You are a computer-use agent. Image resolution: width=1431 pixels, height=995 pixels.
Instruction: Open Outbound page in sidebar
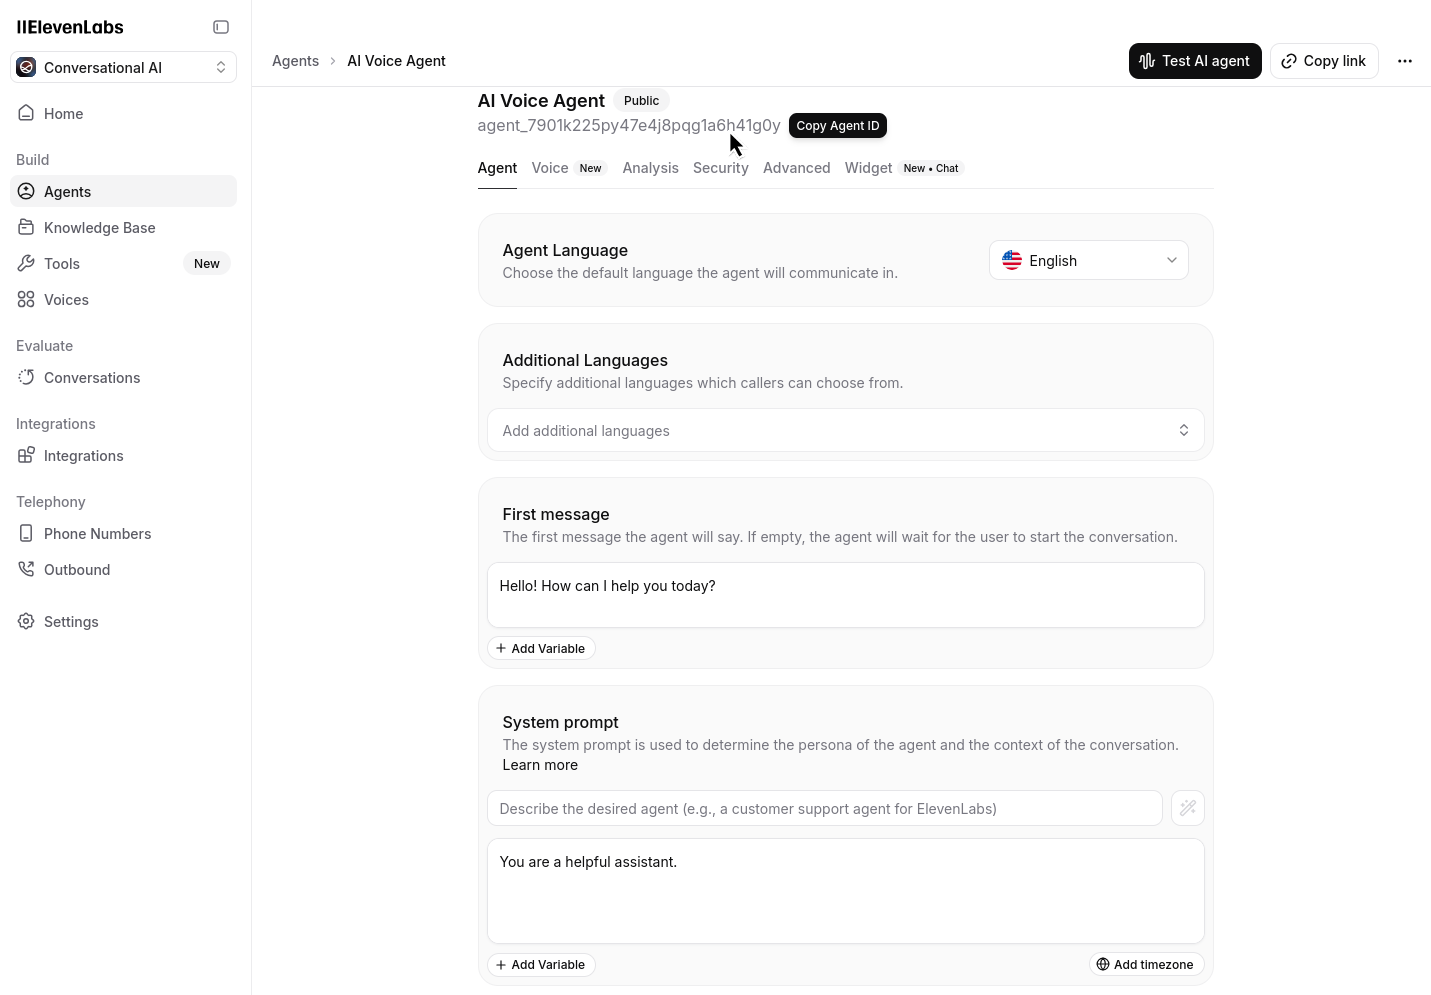click(x=124, y=569)
